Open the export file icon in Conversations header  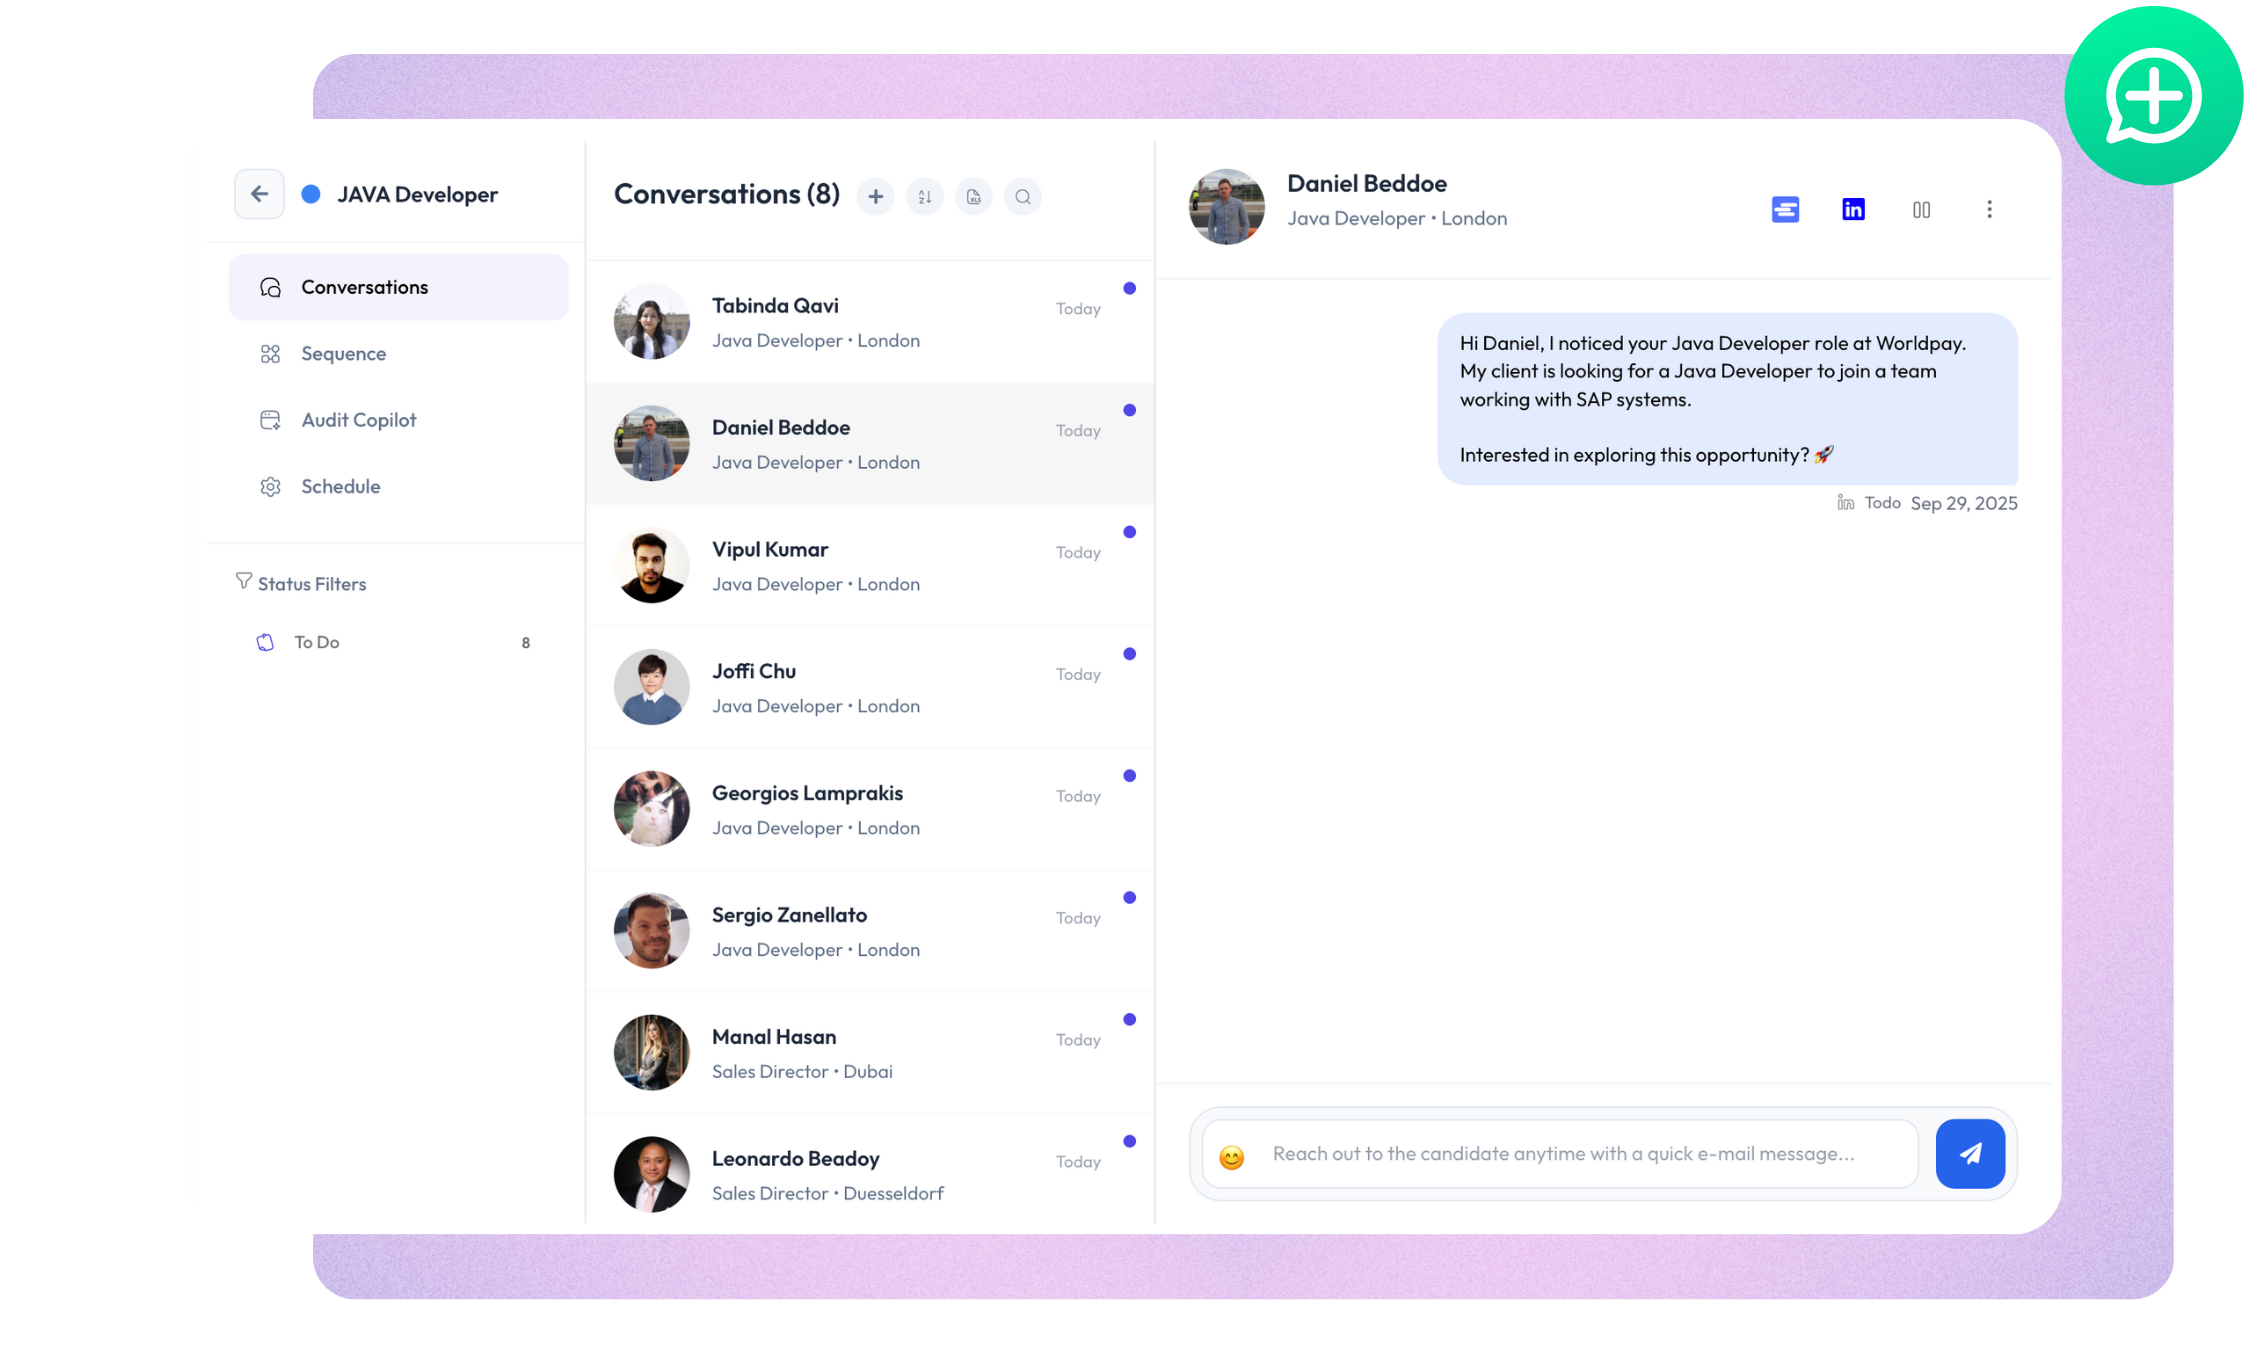click(x=973, y=197)
